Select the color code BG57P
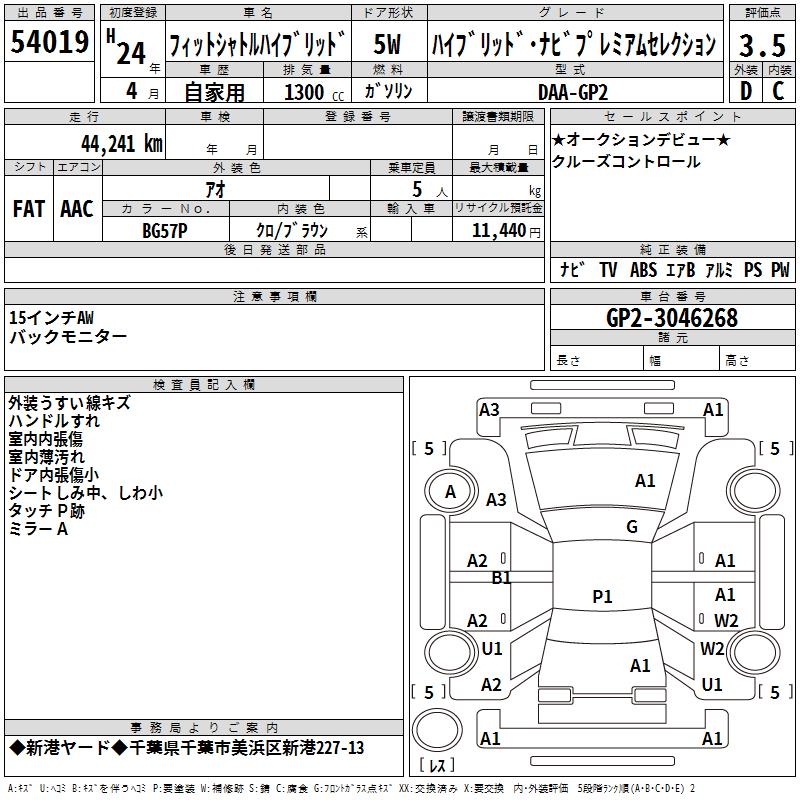Screen dimensions: 800x800 [x=166, y=229]
